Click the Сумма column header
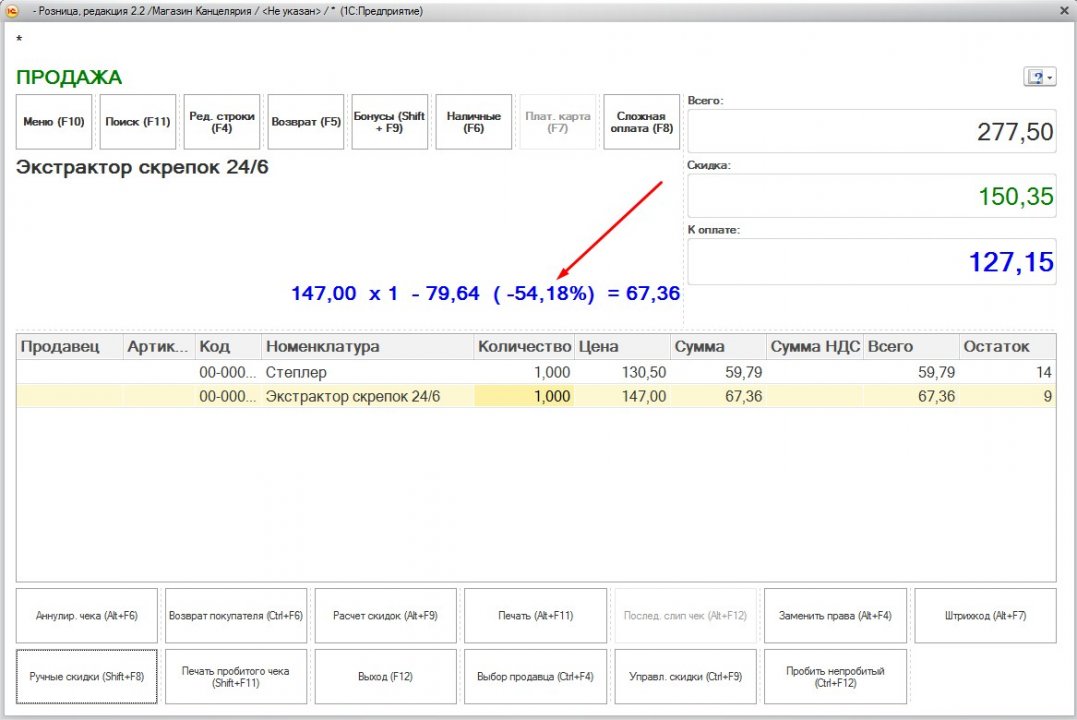This screenshot has width=1077, height=720. (718, 347)
